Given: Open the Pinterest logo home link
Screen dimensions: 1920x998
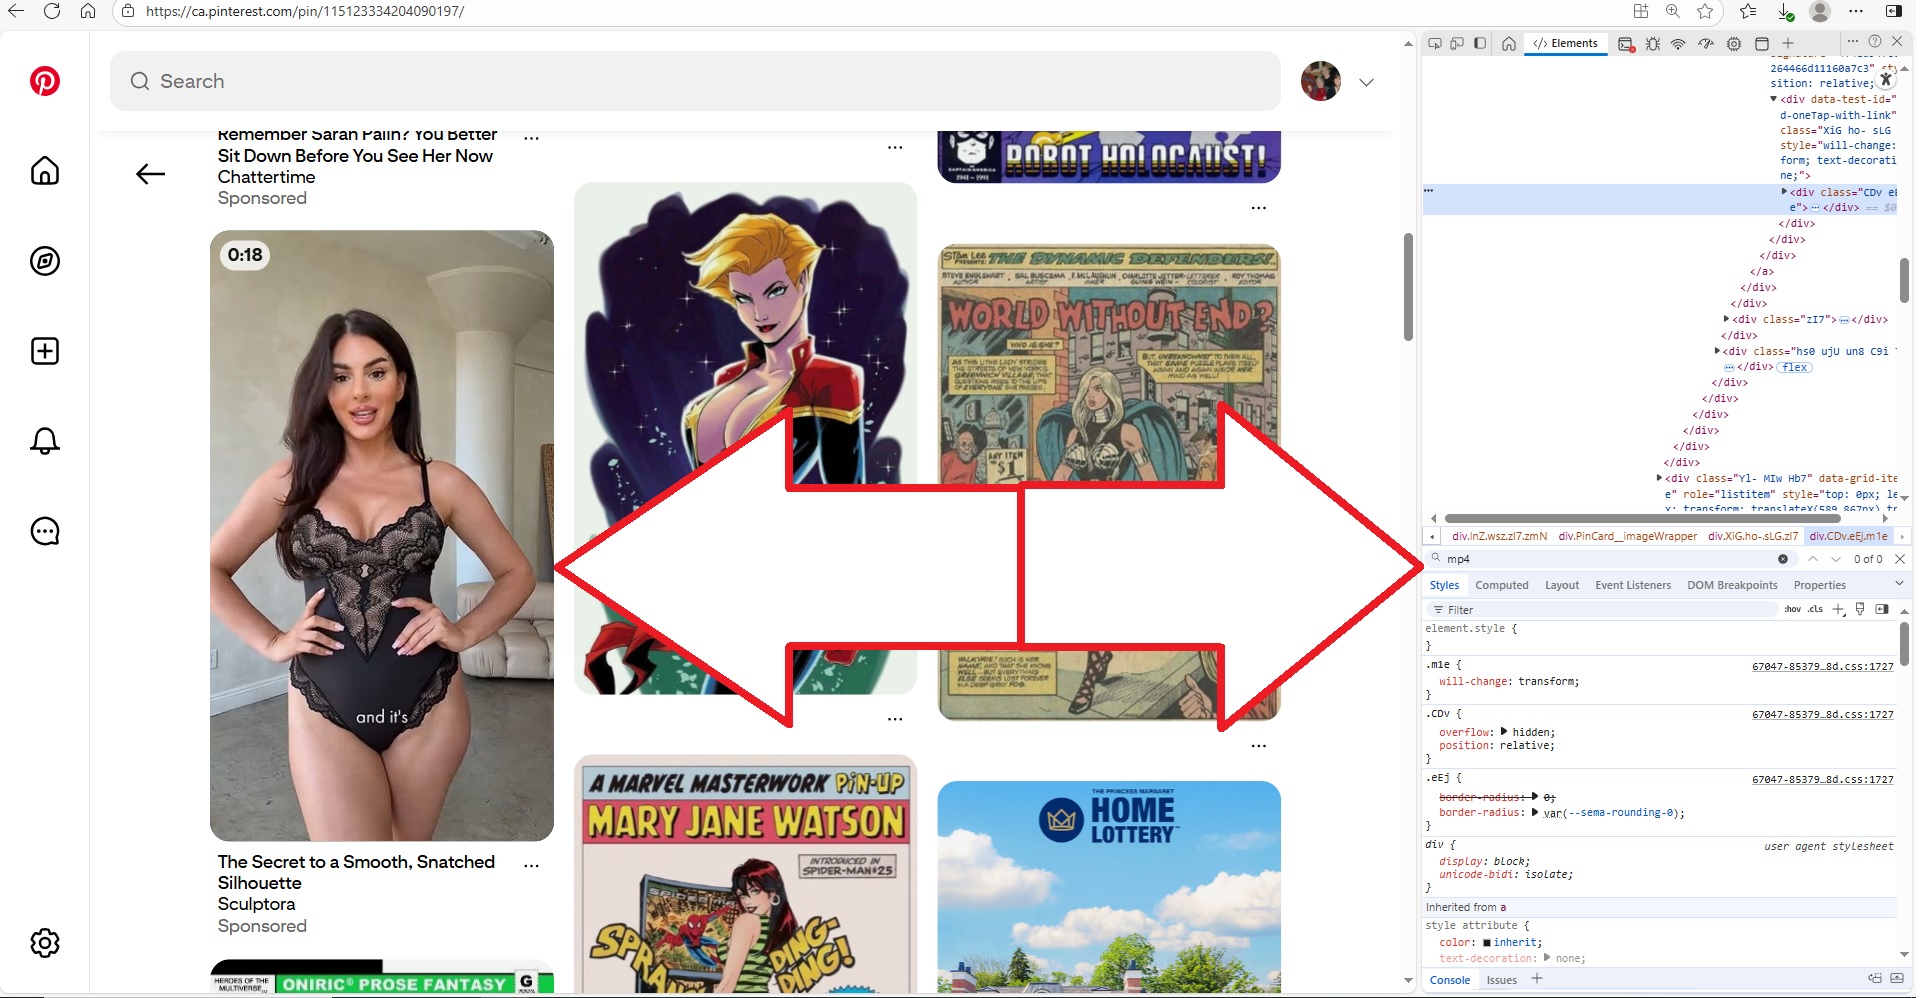Looking at the screenshot, I should coord(45,81).
